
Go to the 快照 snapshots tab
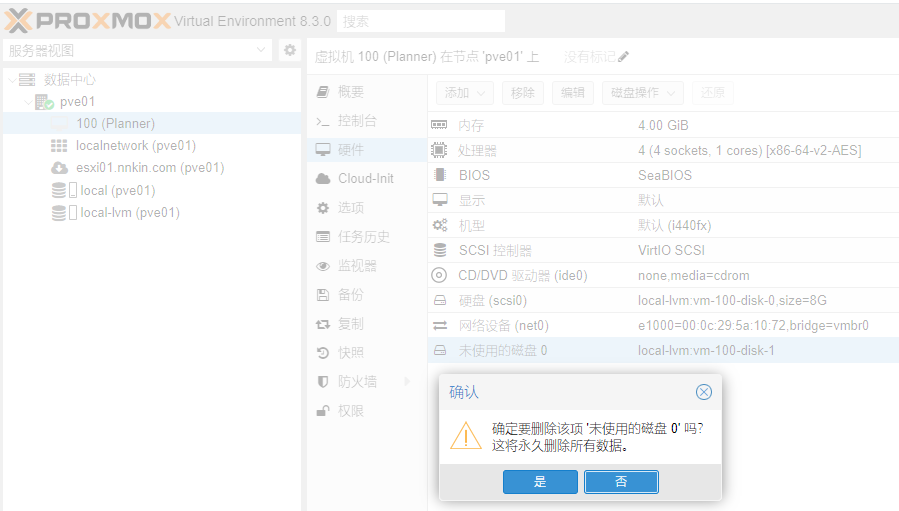(x=350, y=352)
